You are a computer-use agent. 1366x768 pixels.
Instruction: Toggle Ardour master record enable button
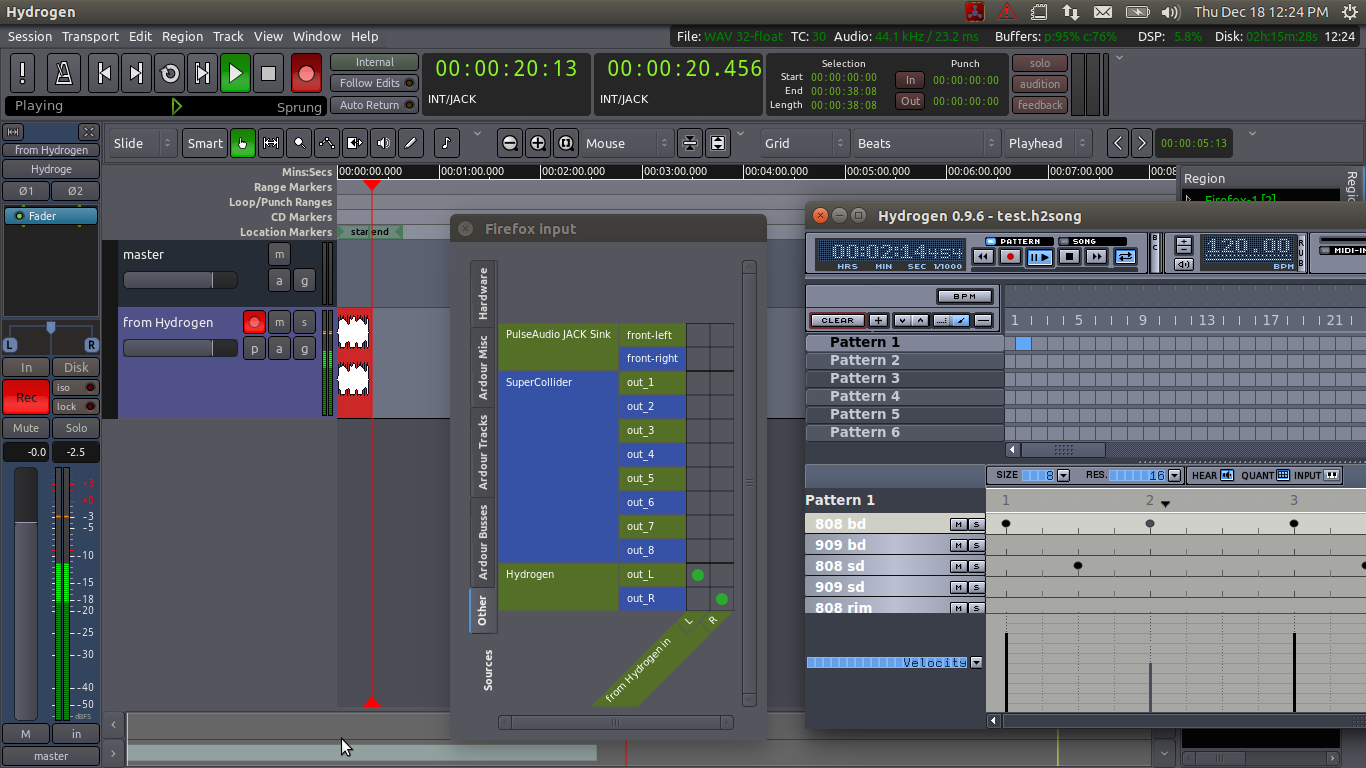point(307,73)
